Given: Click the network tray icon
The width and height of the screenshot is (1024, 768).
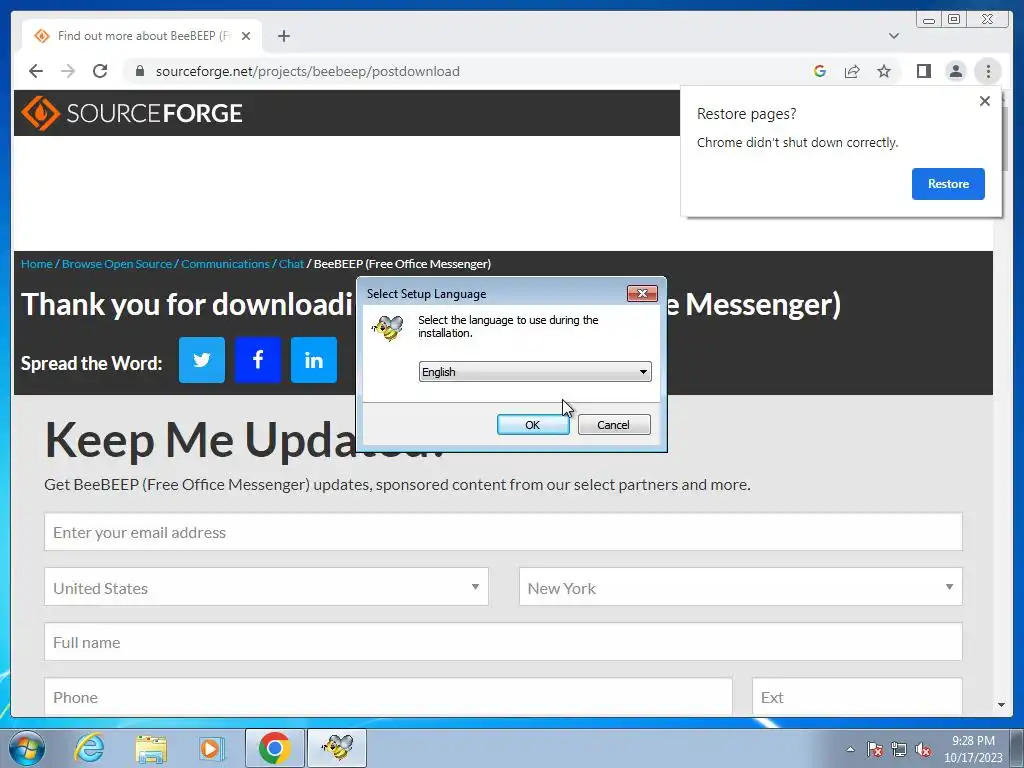Looking at the screenshot, I should point(899,749).
